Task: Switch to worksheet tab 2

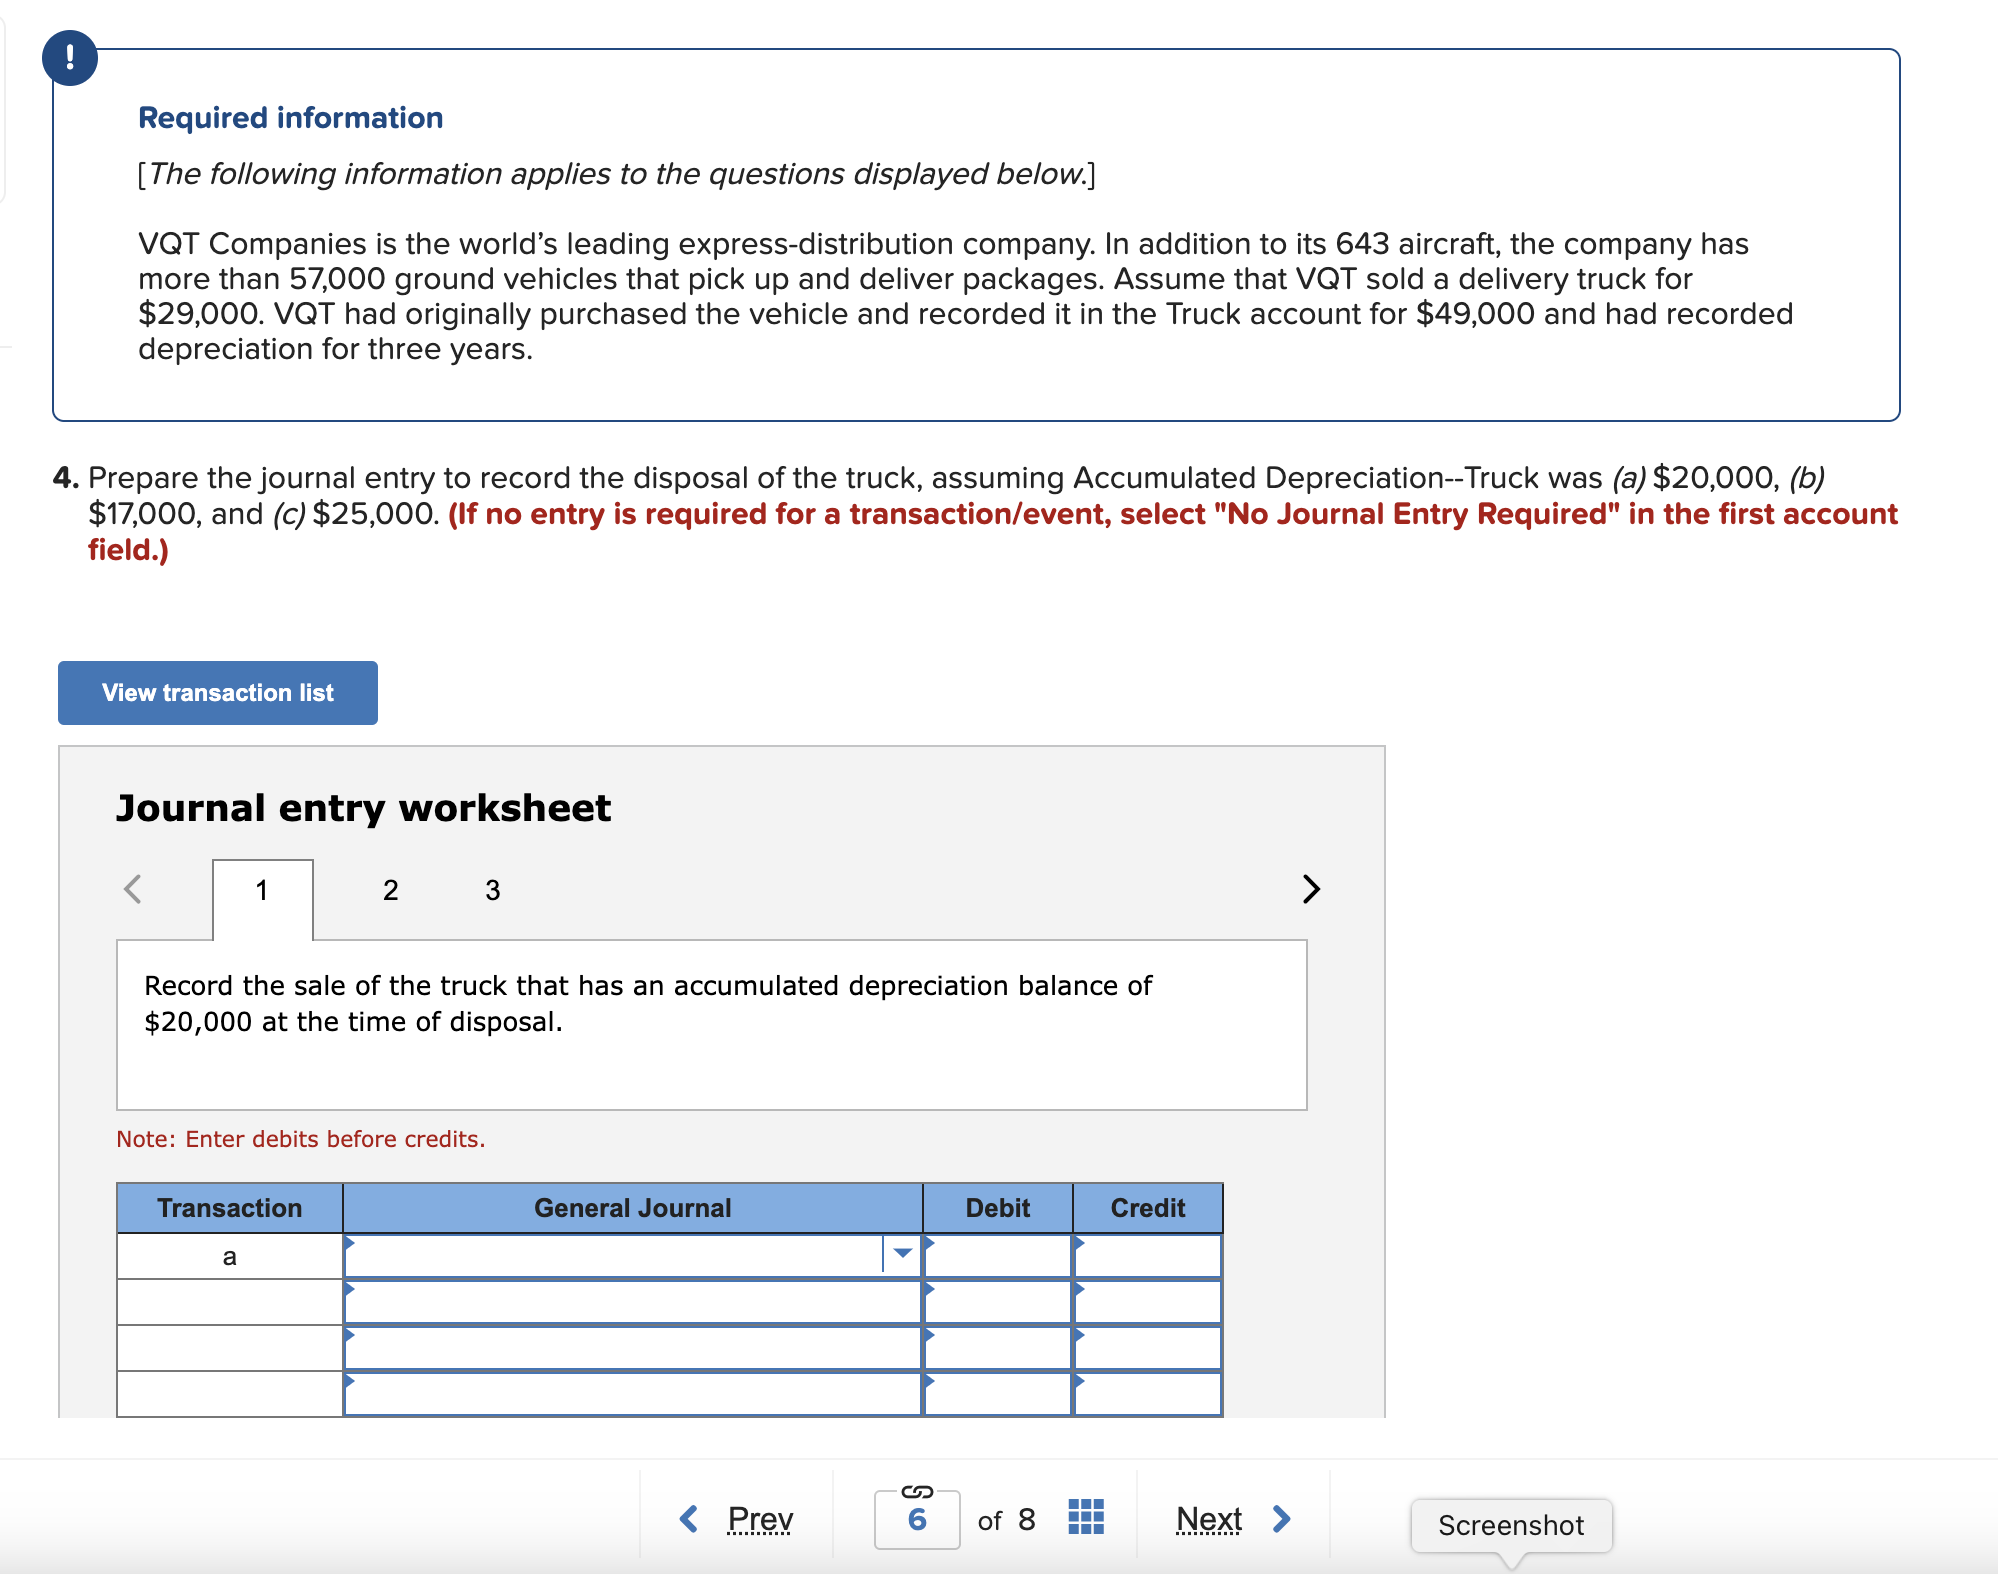Action: pos(390,889)
